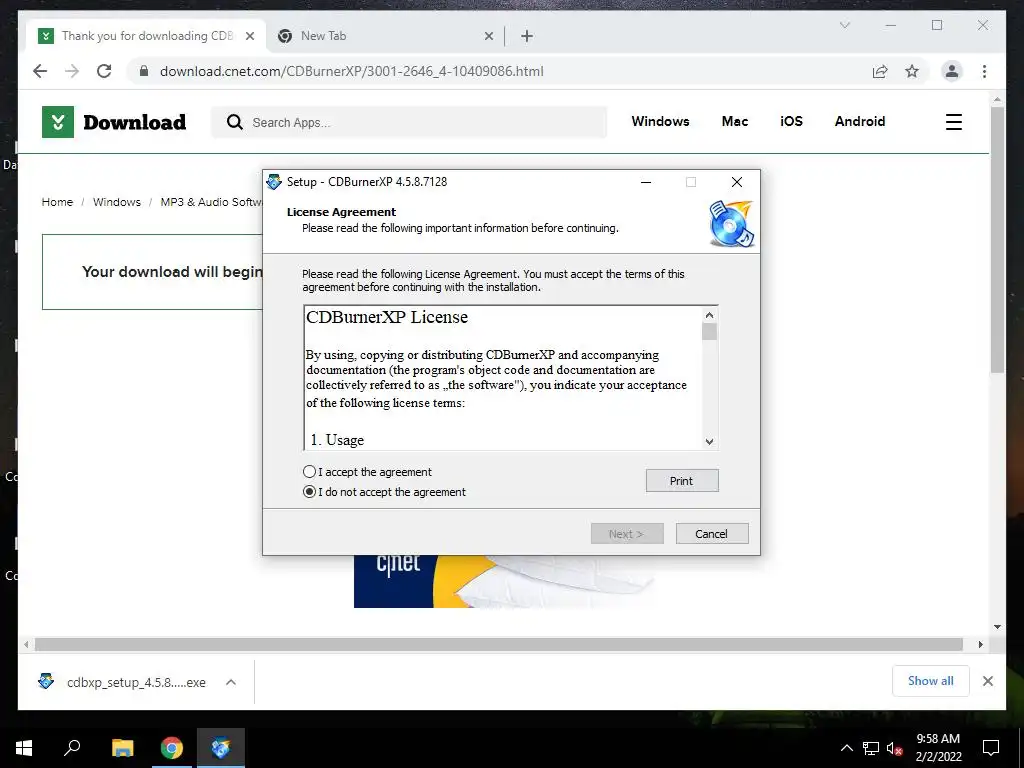Image resolution: width=1024 pixels, height=768 pixels.
Task: Open File Explorer from taskbar
Action: pos(122,748)
